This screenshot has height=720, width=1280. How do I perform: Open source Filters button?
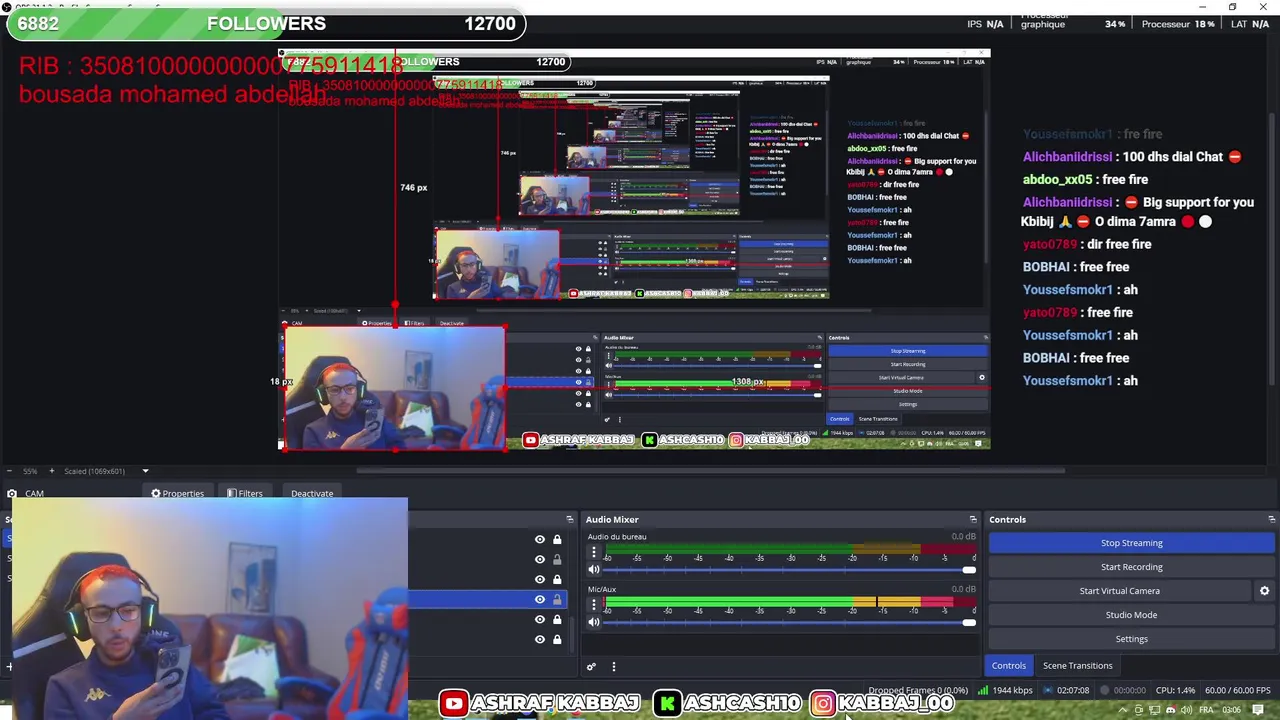[x=245, y=493]
